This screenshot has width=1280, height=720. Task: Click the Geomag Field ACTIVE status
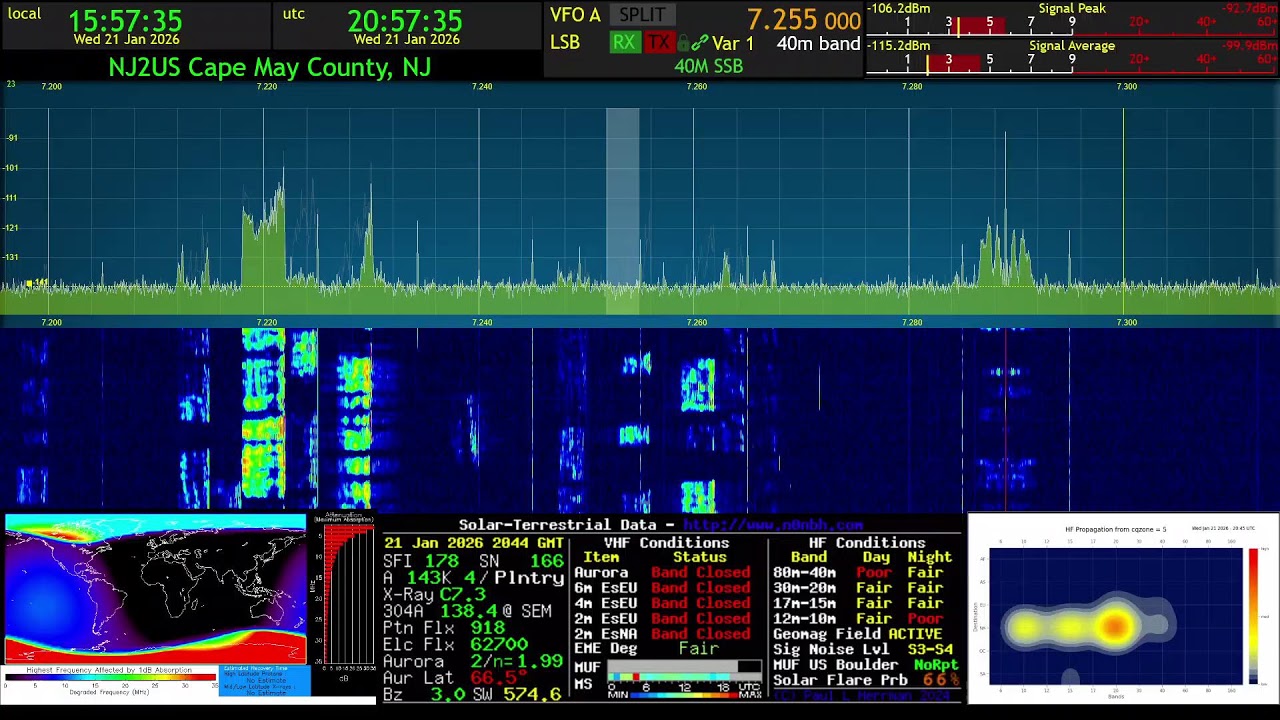(858, 634)
